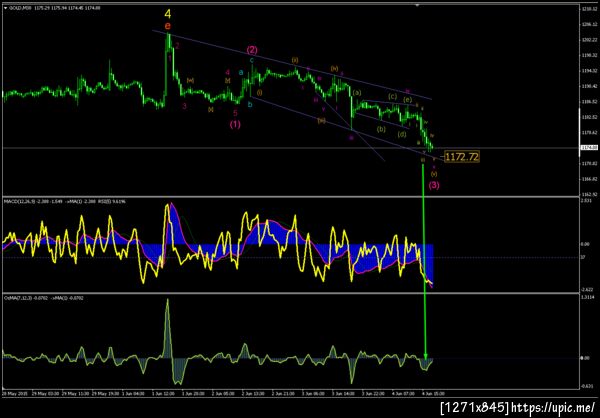
Task: Select the pink 3 wave label
Action: point(184,106)
